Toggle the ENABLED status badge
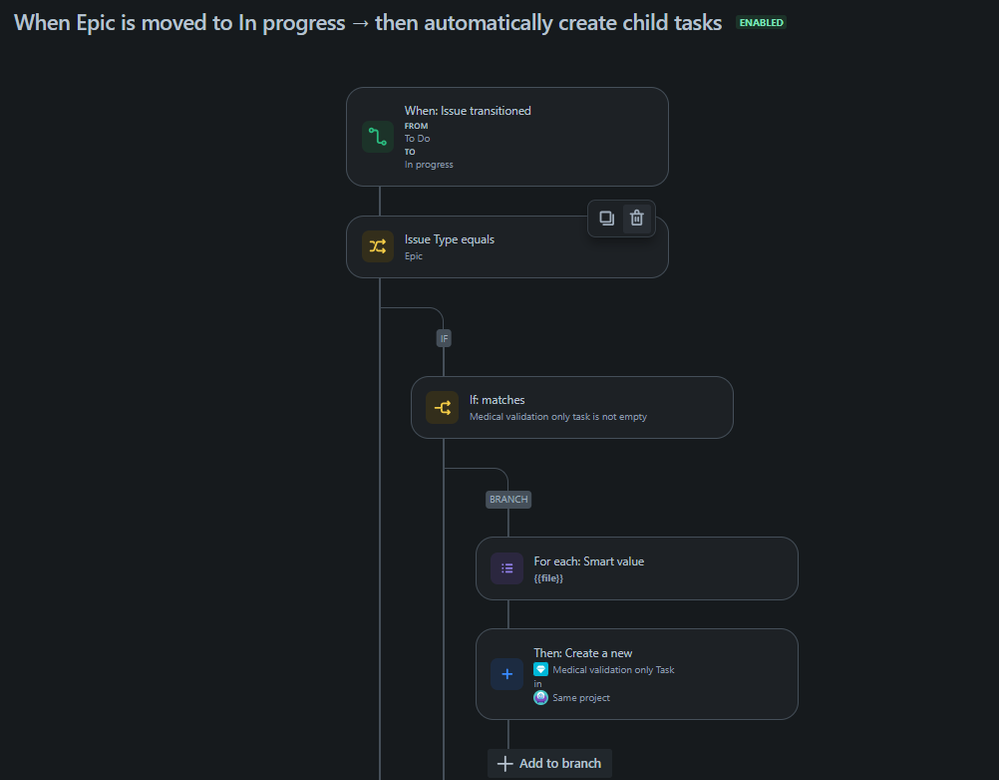999x780 pixels. point(760,21)
